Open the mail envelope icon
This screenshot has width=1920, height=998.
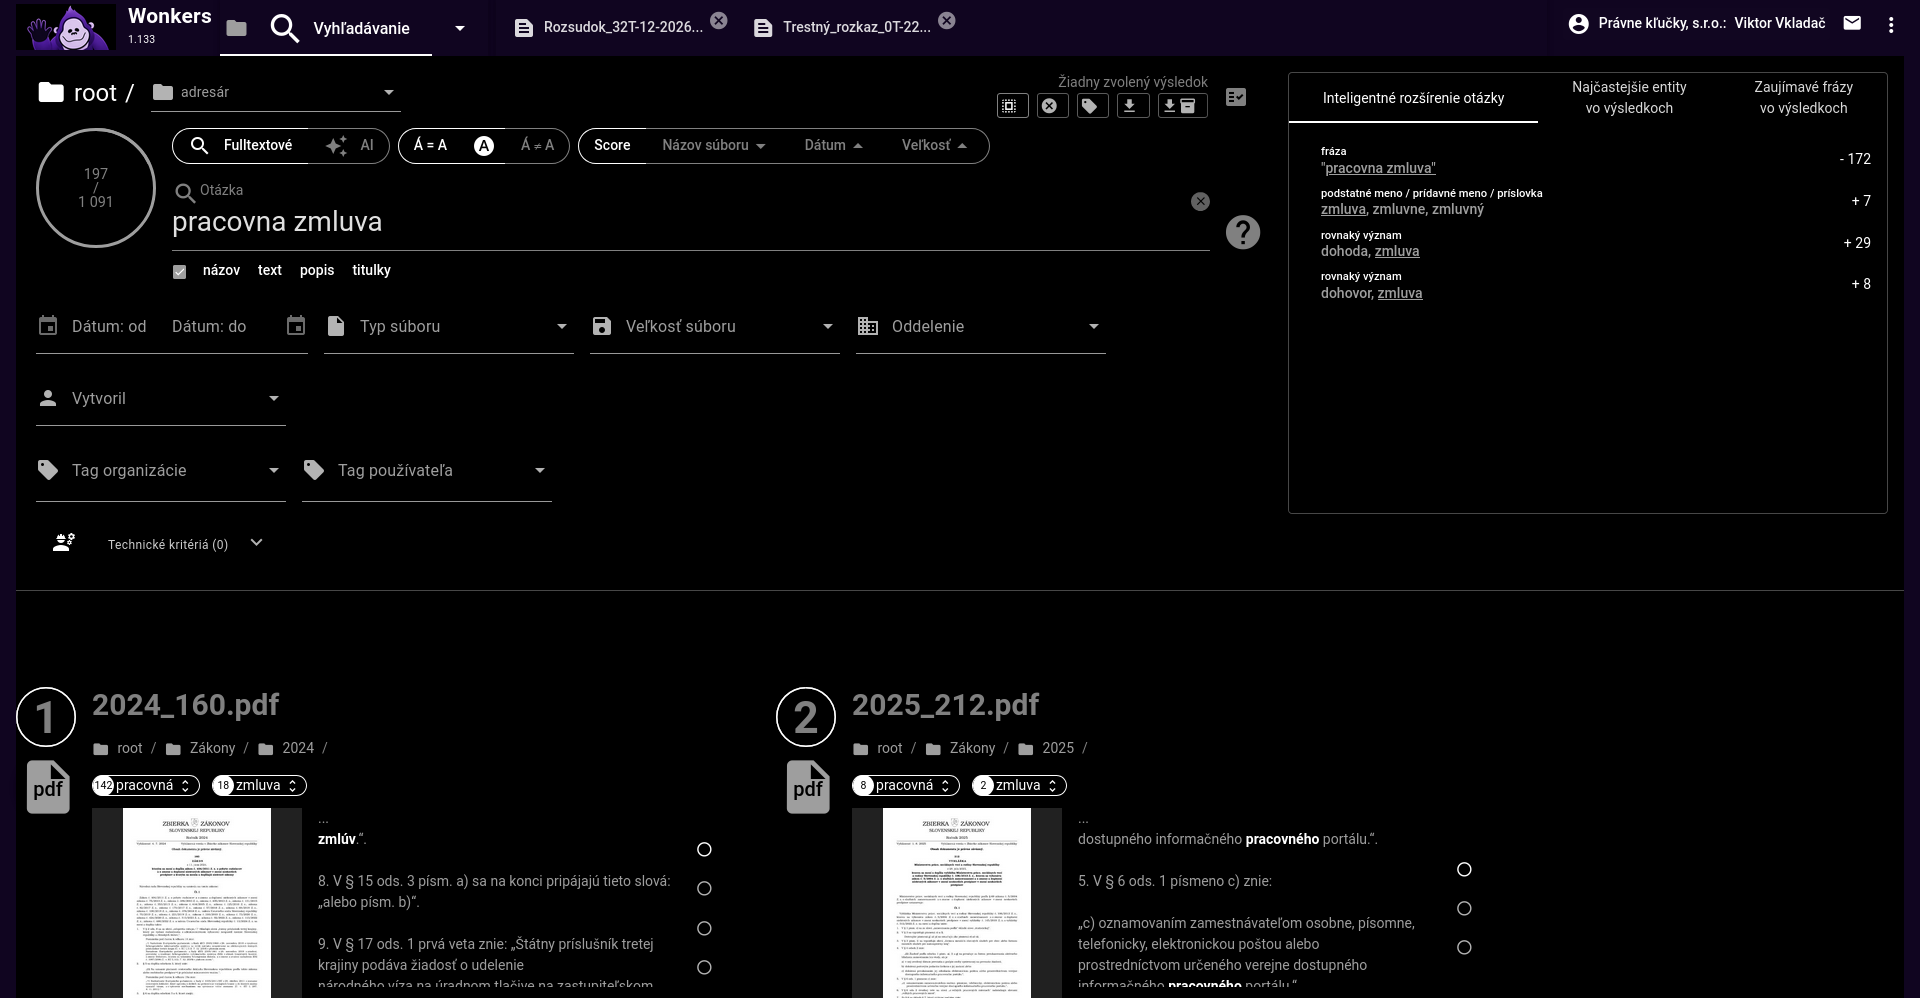pos(1852,23)
